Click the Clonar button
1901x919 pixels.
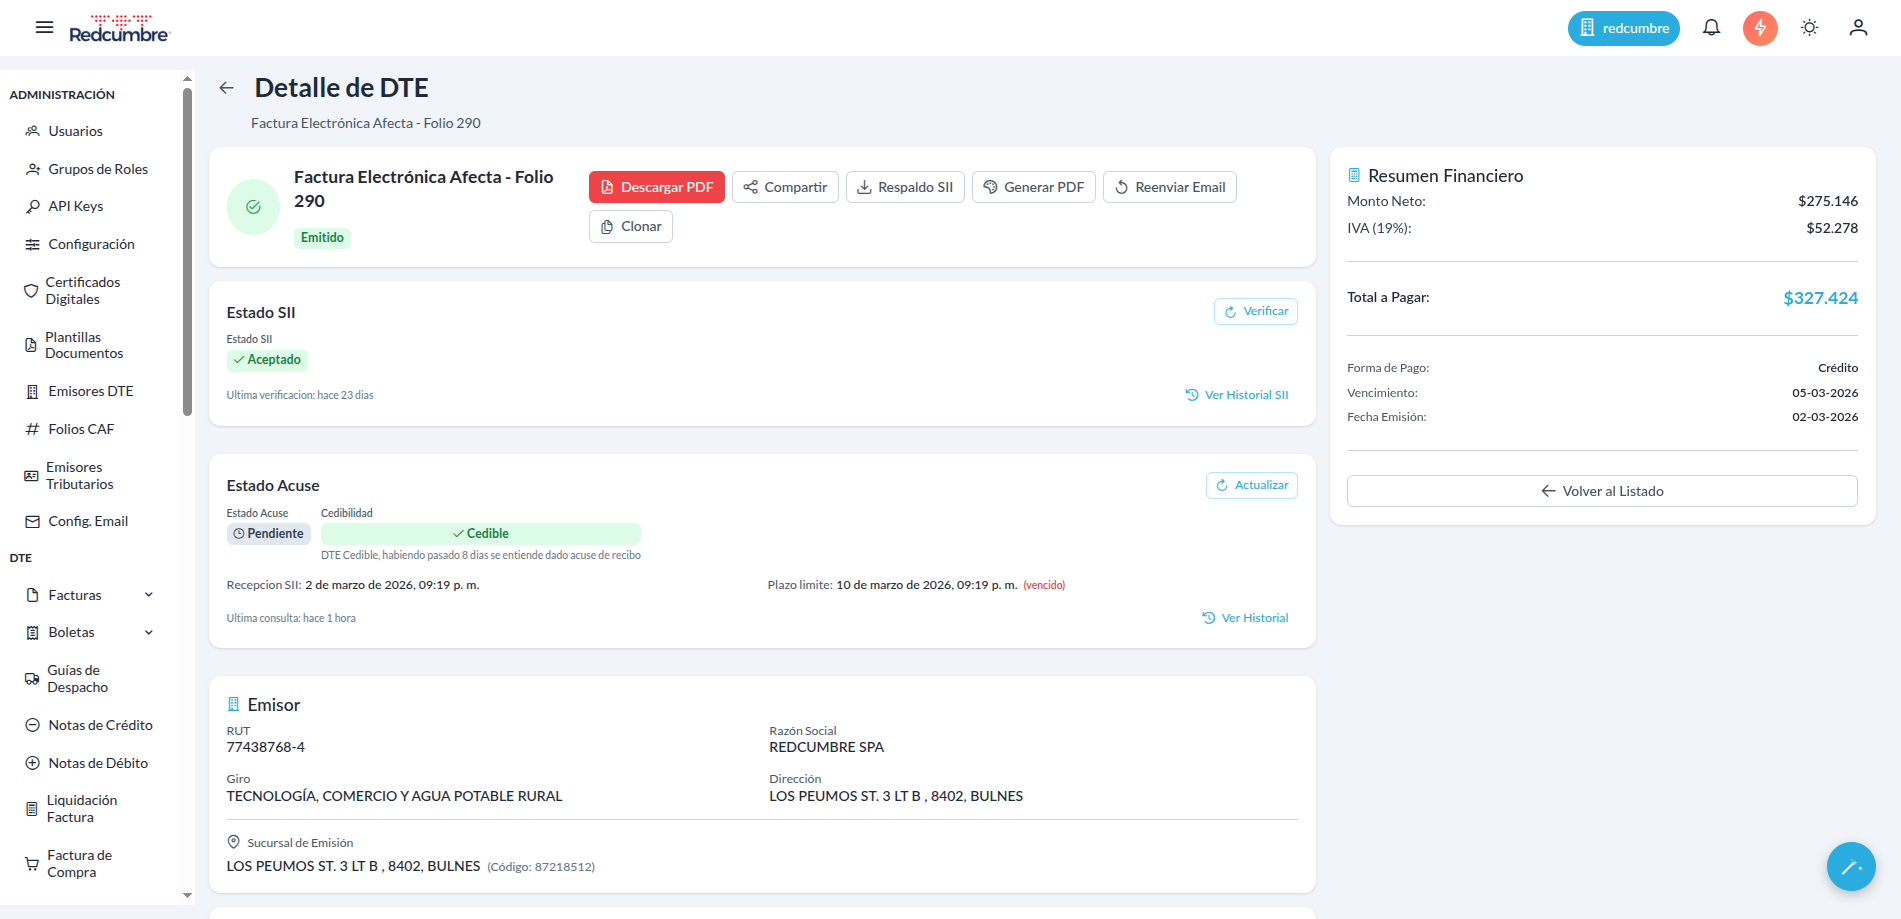click(x=631, y=227)
